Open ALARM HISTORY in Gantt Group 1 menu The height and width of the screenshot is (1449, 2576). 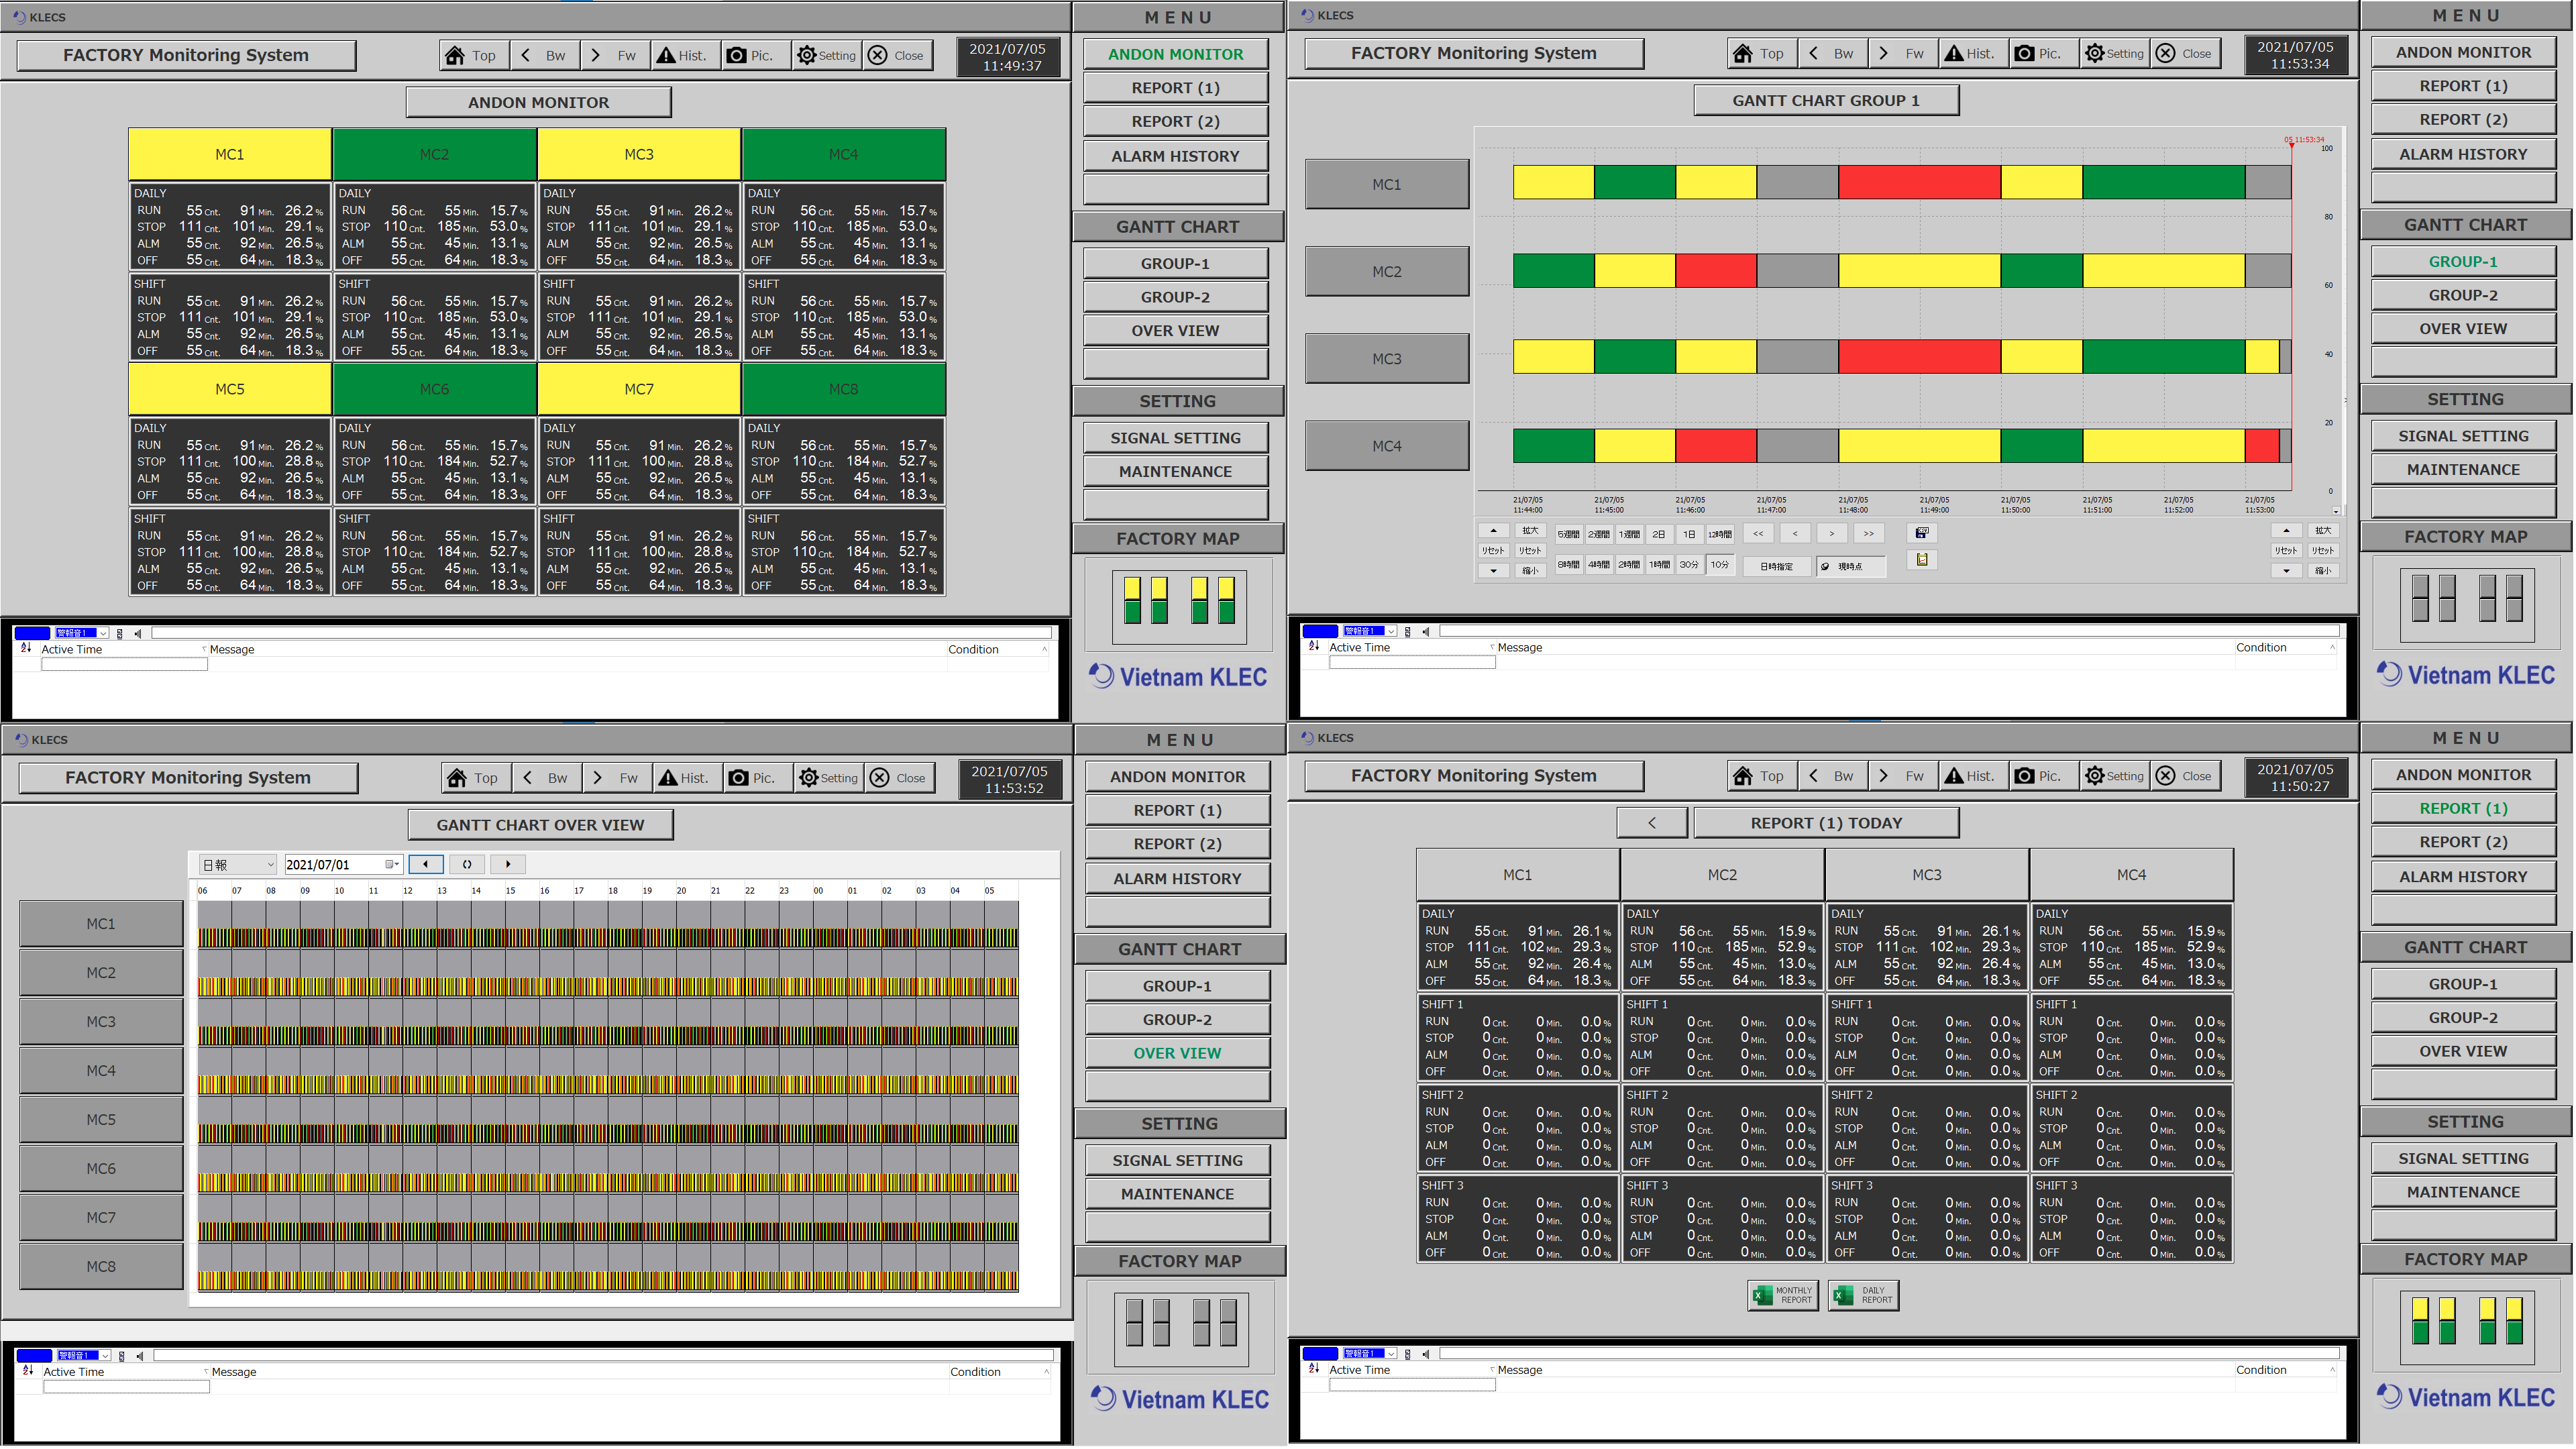coord(2464,154)
